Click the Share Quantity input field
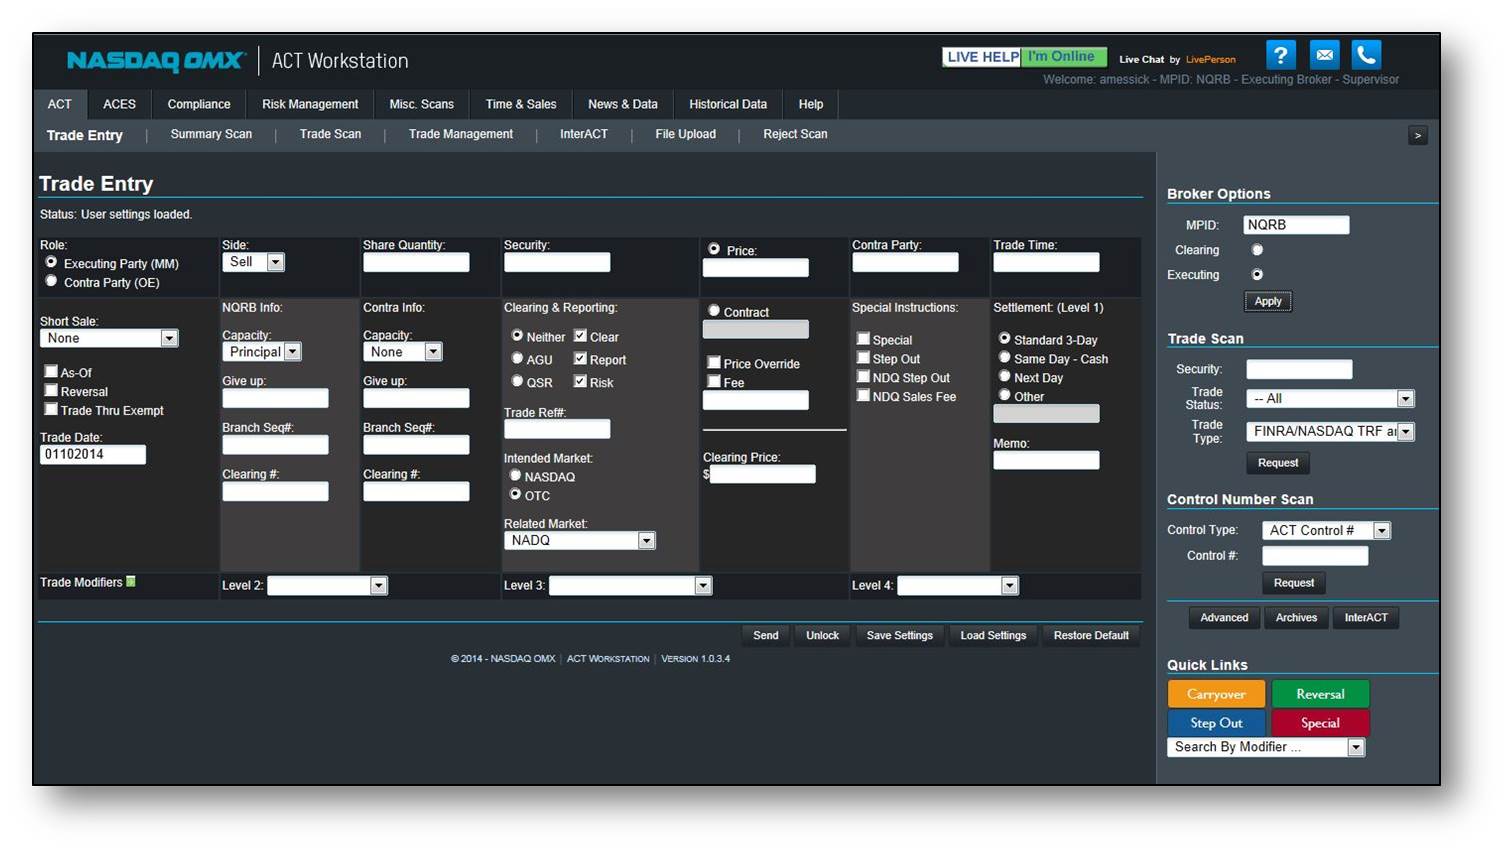 [416, 262]
